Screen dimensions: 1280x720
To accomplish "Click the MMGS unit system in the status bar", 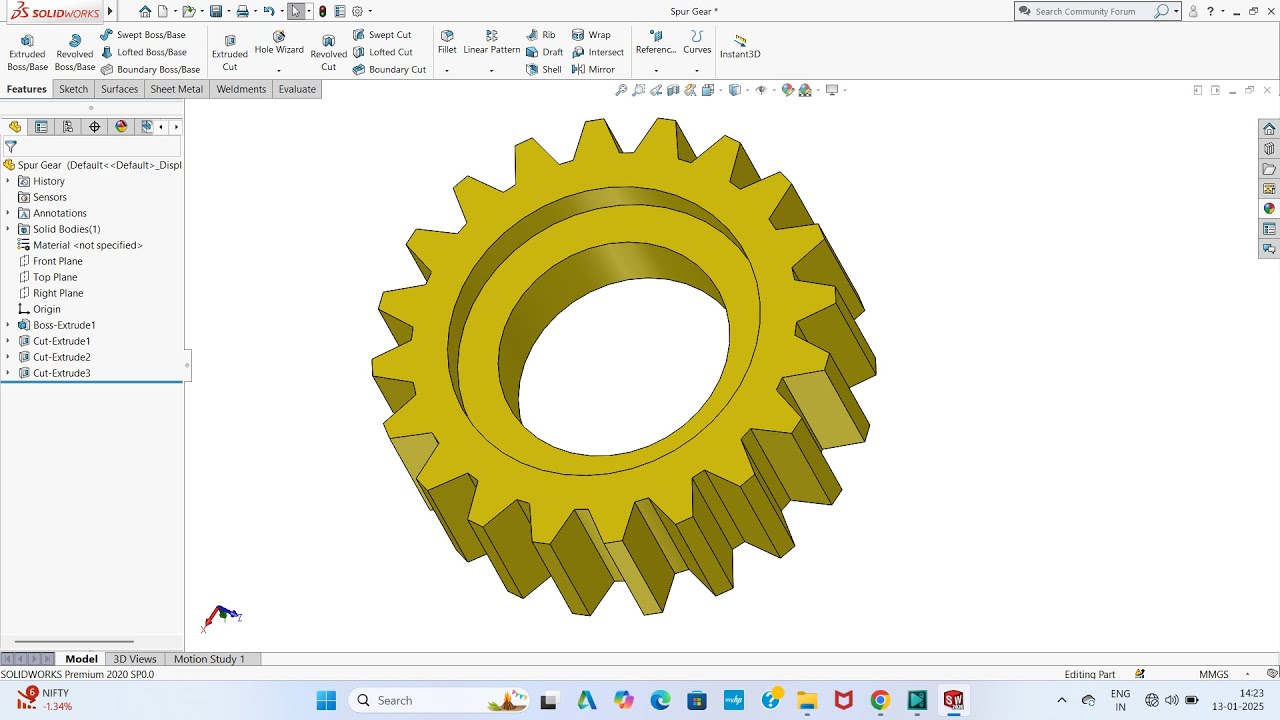I will pyautogui.click(x=1214, y=674).
